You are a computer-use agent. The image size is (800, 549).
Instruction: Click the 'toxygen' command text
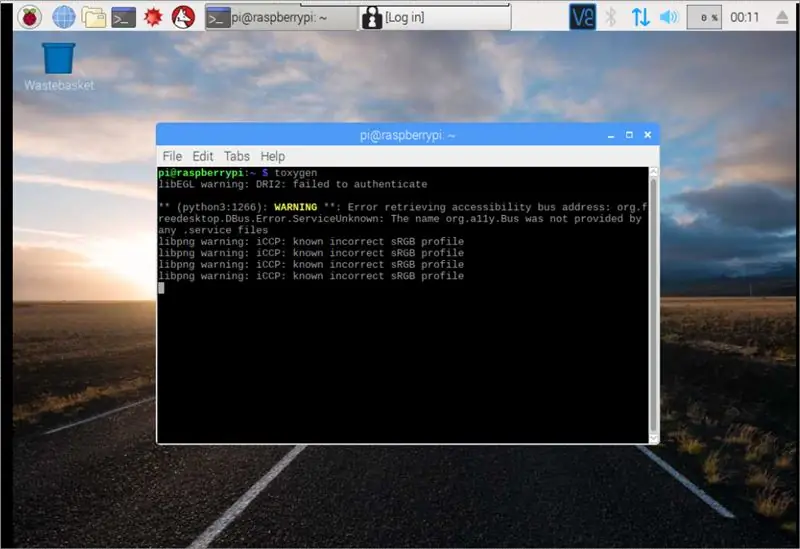coord(295,173)
